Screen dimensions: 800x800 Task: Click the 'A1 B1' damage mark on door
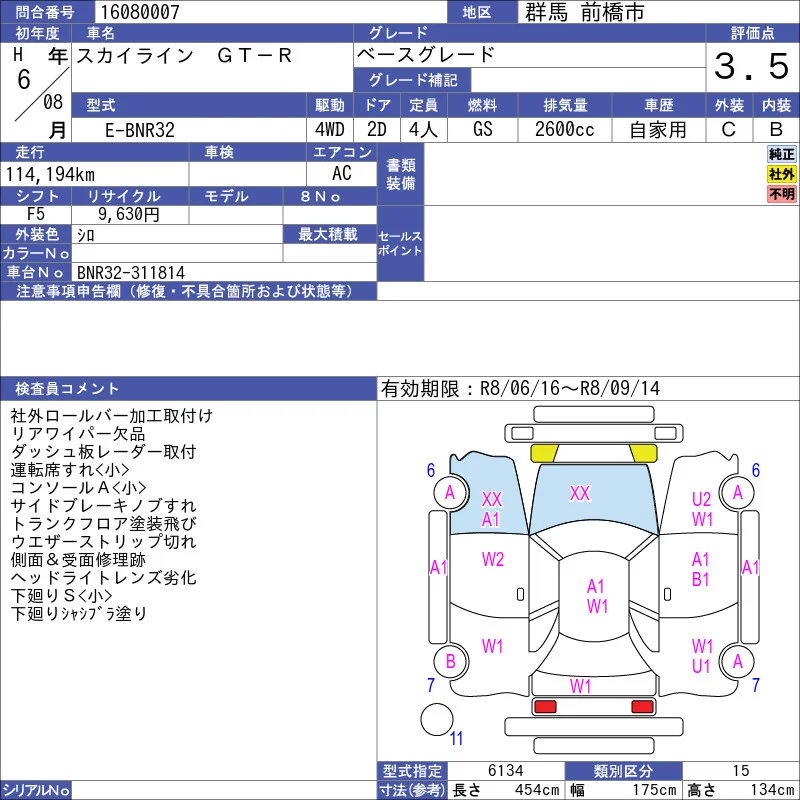click(701, 569)
